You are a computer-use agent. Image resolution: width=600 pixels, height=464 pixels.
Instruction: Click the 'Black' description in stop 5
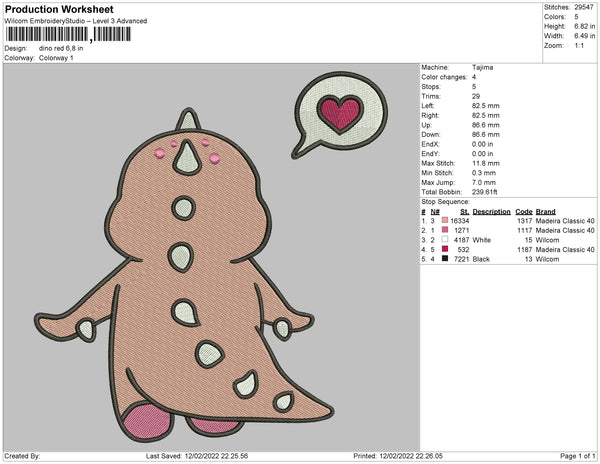pyautogui.click(x=481, y=259)
